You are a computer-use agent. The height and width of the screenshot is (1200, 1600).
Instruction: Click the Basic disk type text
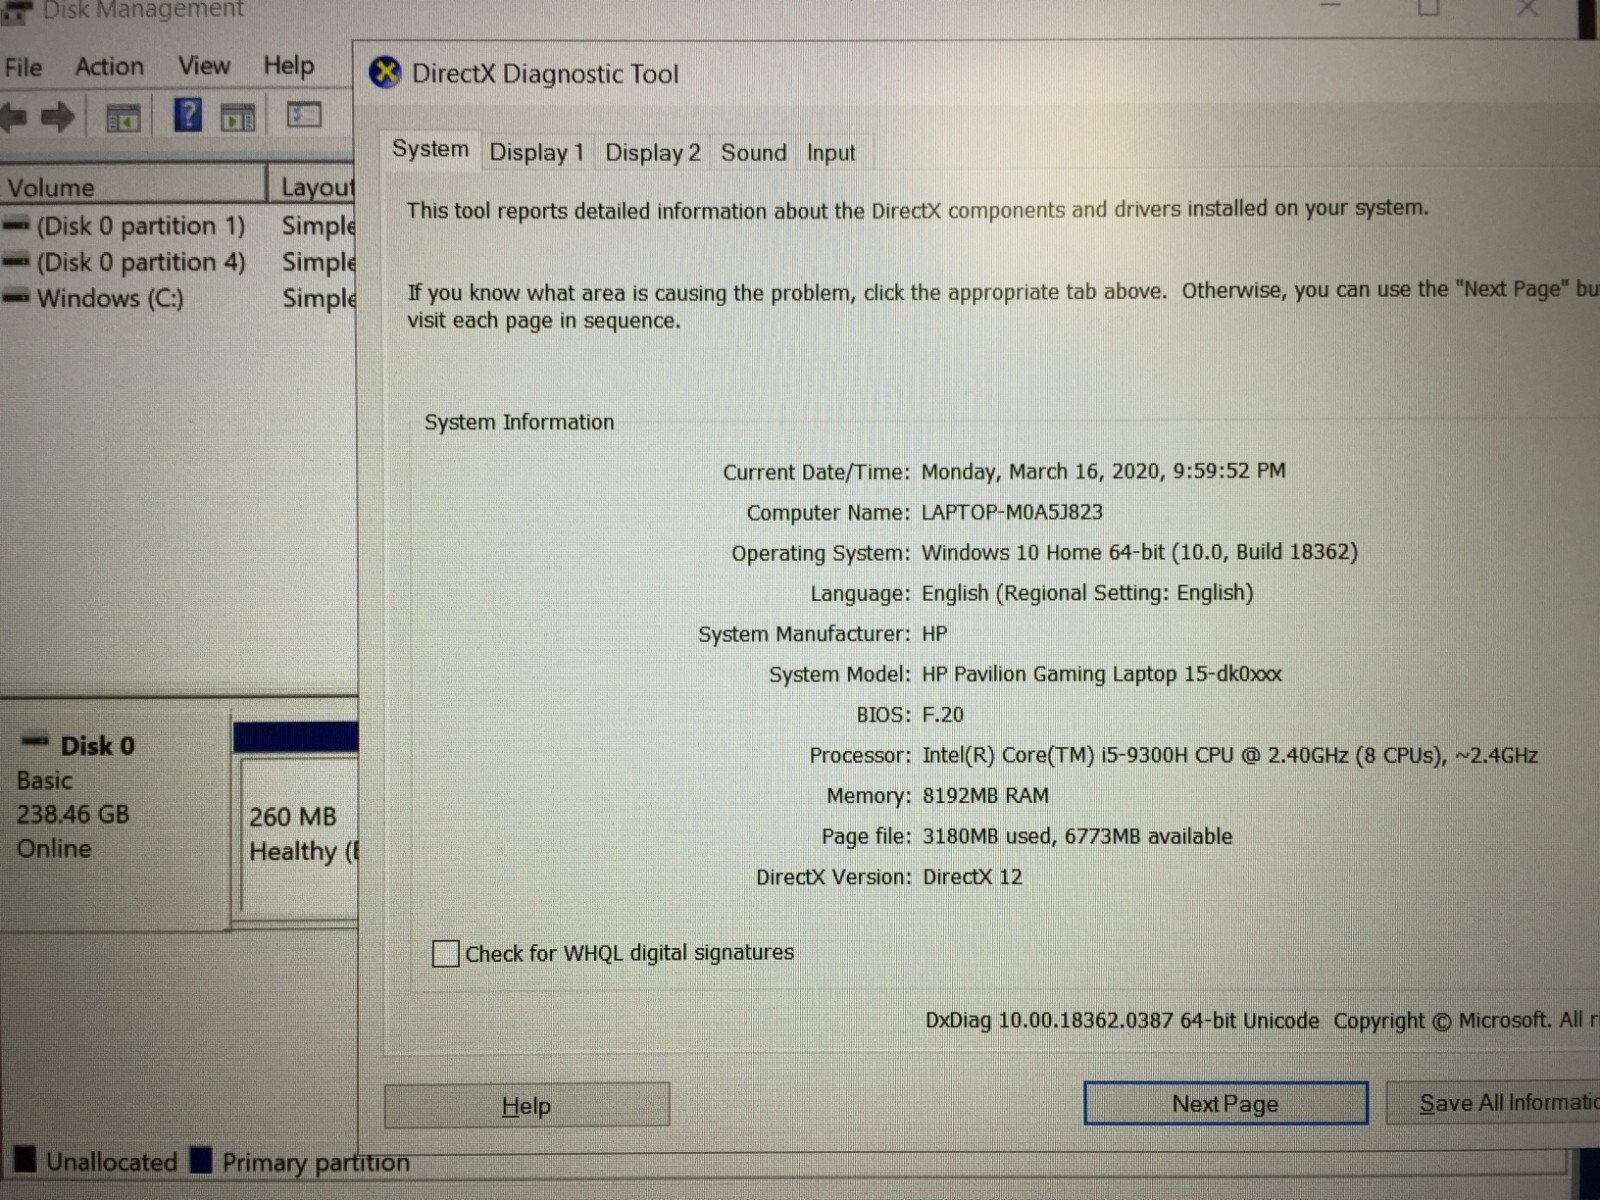44,780
